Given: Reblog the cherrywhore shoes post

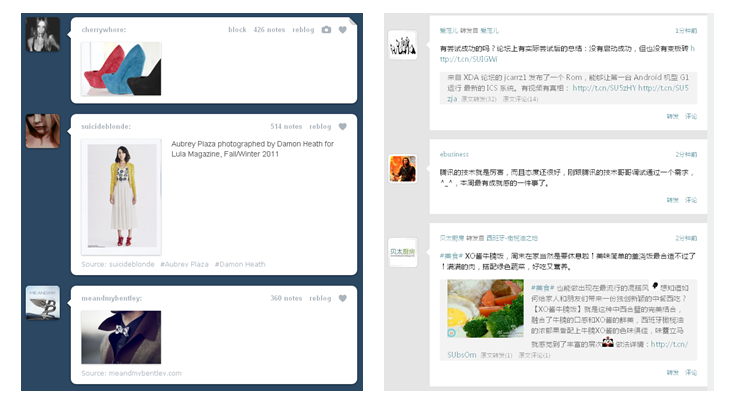Looking at the screenshot, I should tap(303, 30).
